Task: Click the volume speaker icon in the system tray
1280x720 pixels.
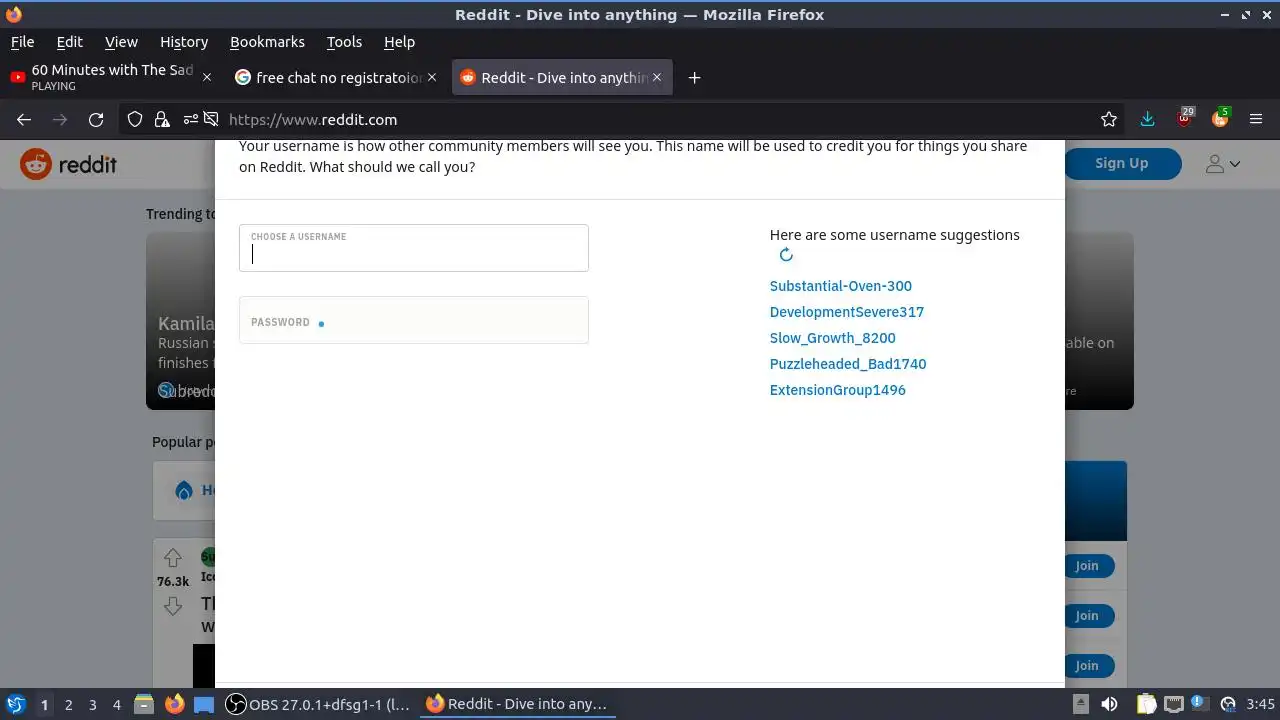Action: click(x=1109, y=704)
